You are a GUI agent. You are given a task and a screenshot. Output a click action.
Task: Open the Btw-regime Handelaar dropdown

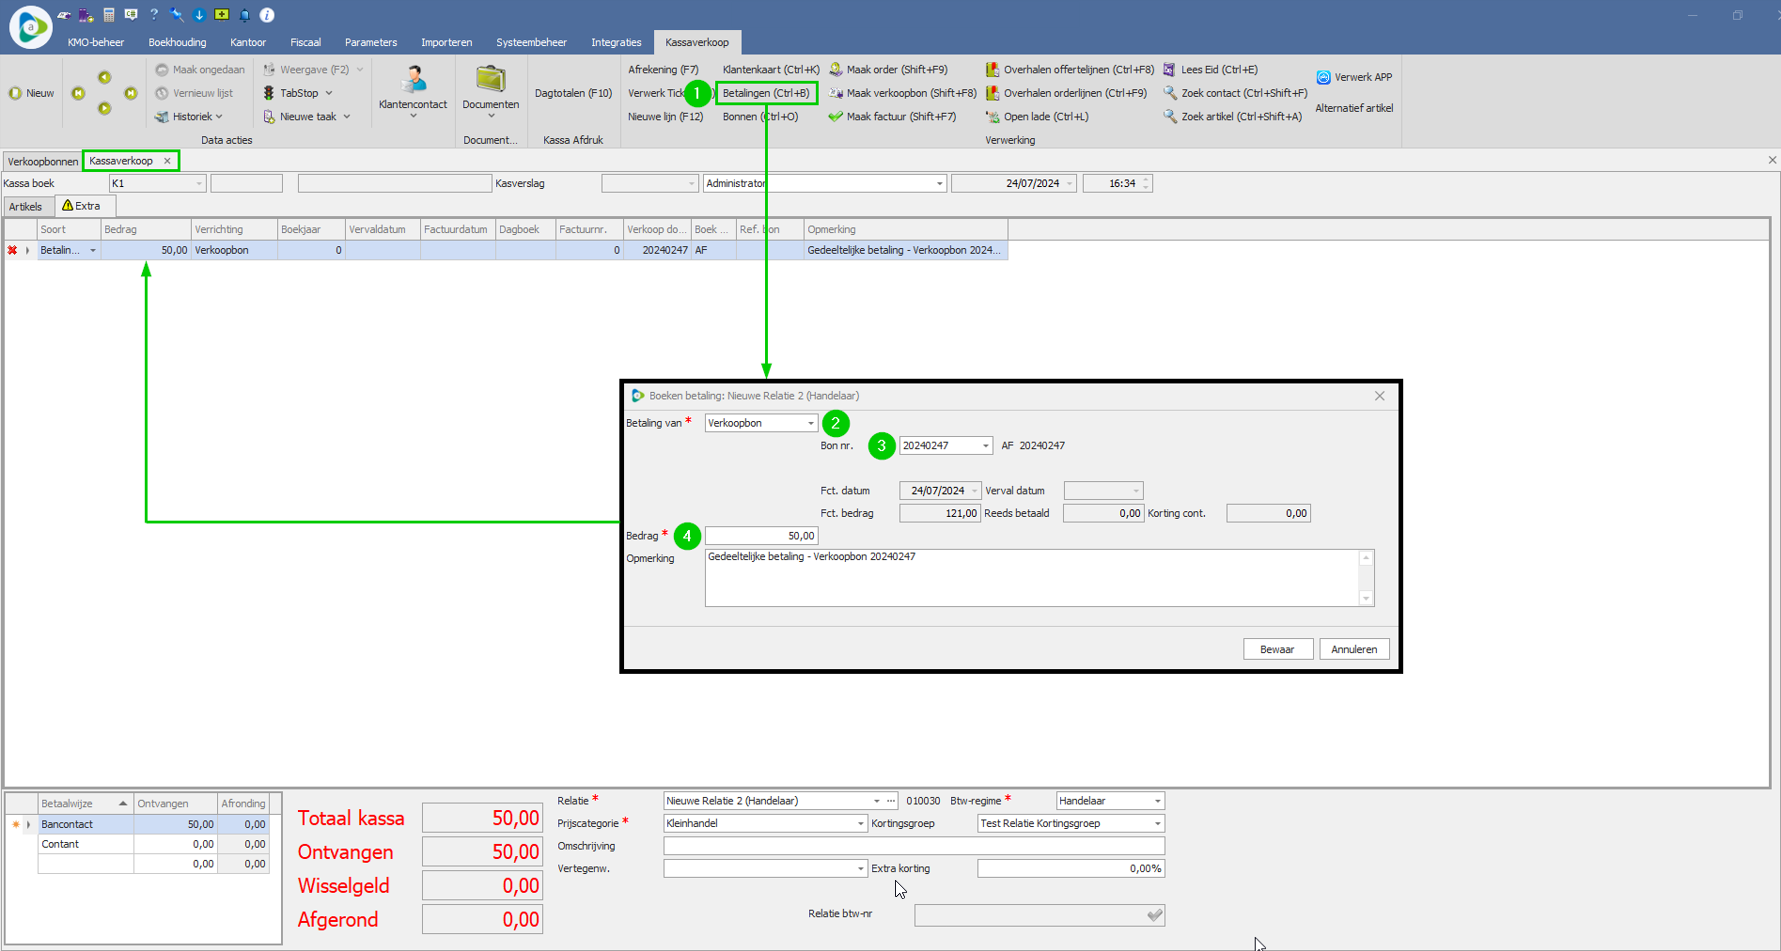pyautogui.click(x=1157, y=801)
